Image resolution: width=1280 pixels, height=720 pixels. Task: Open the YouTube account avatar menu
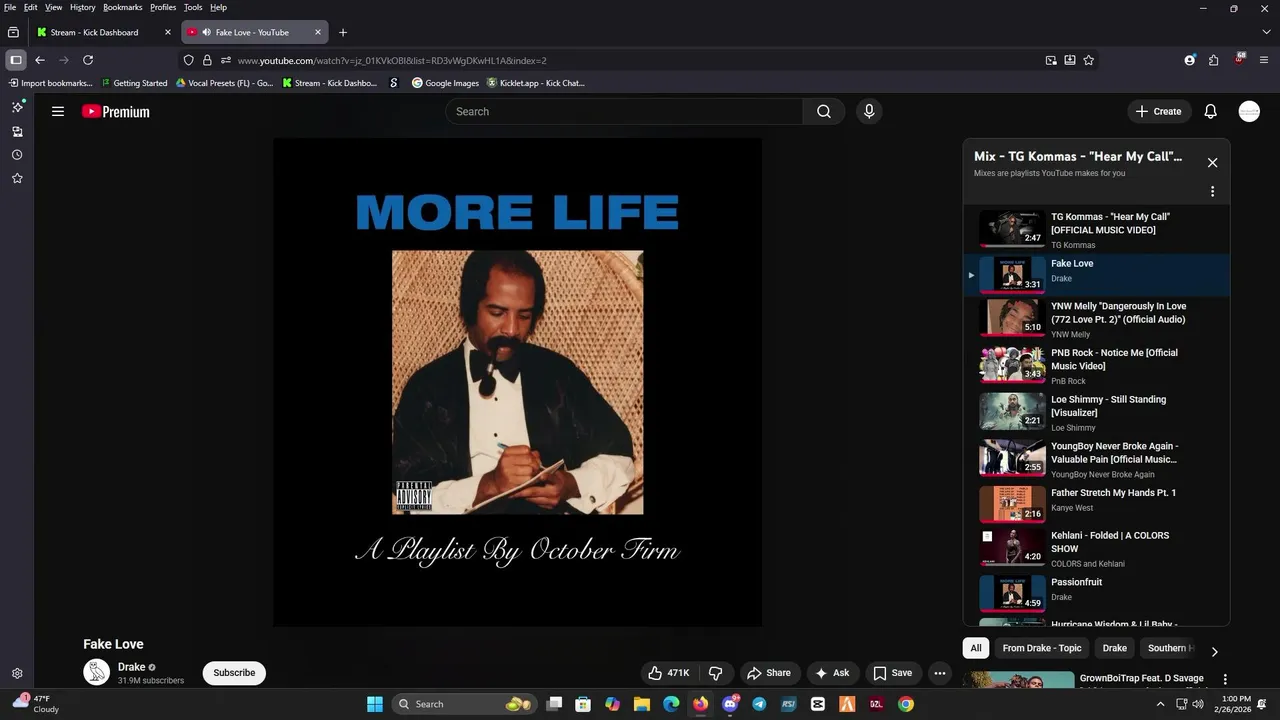(1249, 112)
